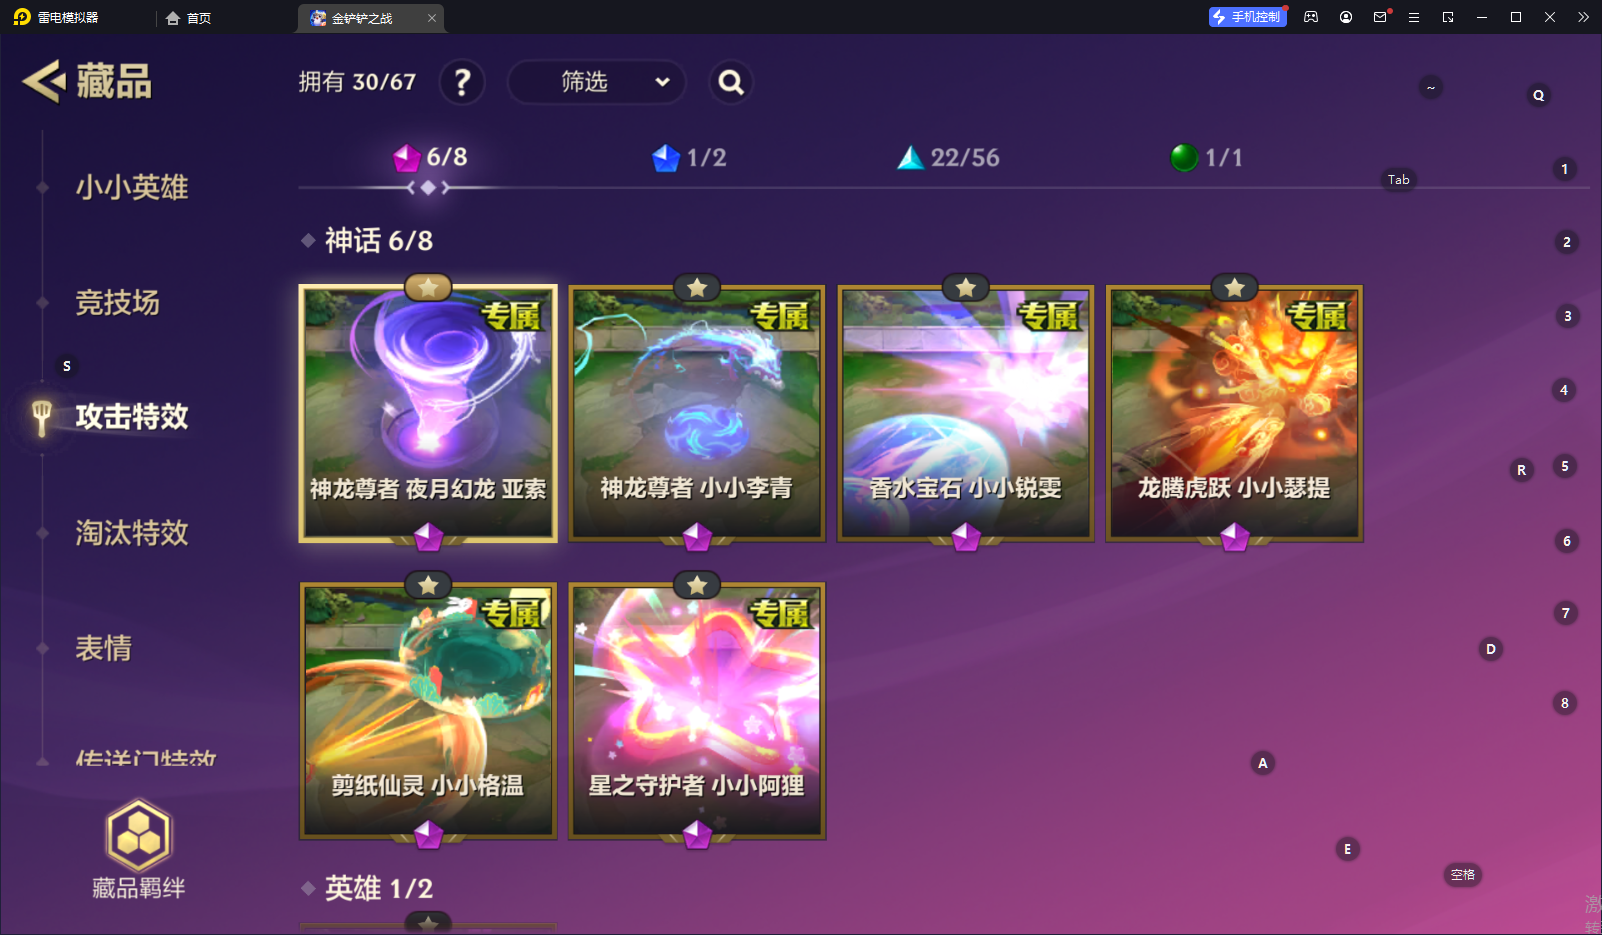1602x935 pixels.
Task: Select the 星之守护者 小小阿狸 effect card
Action: [x=697, y=711]
